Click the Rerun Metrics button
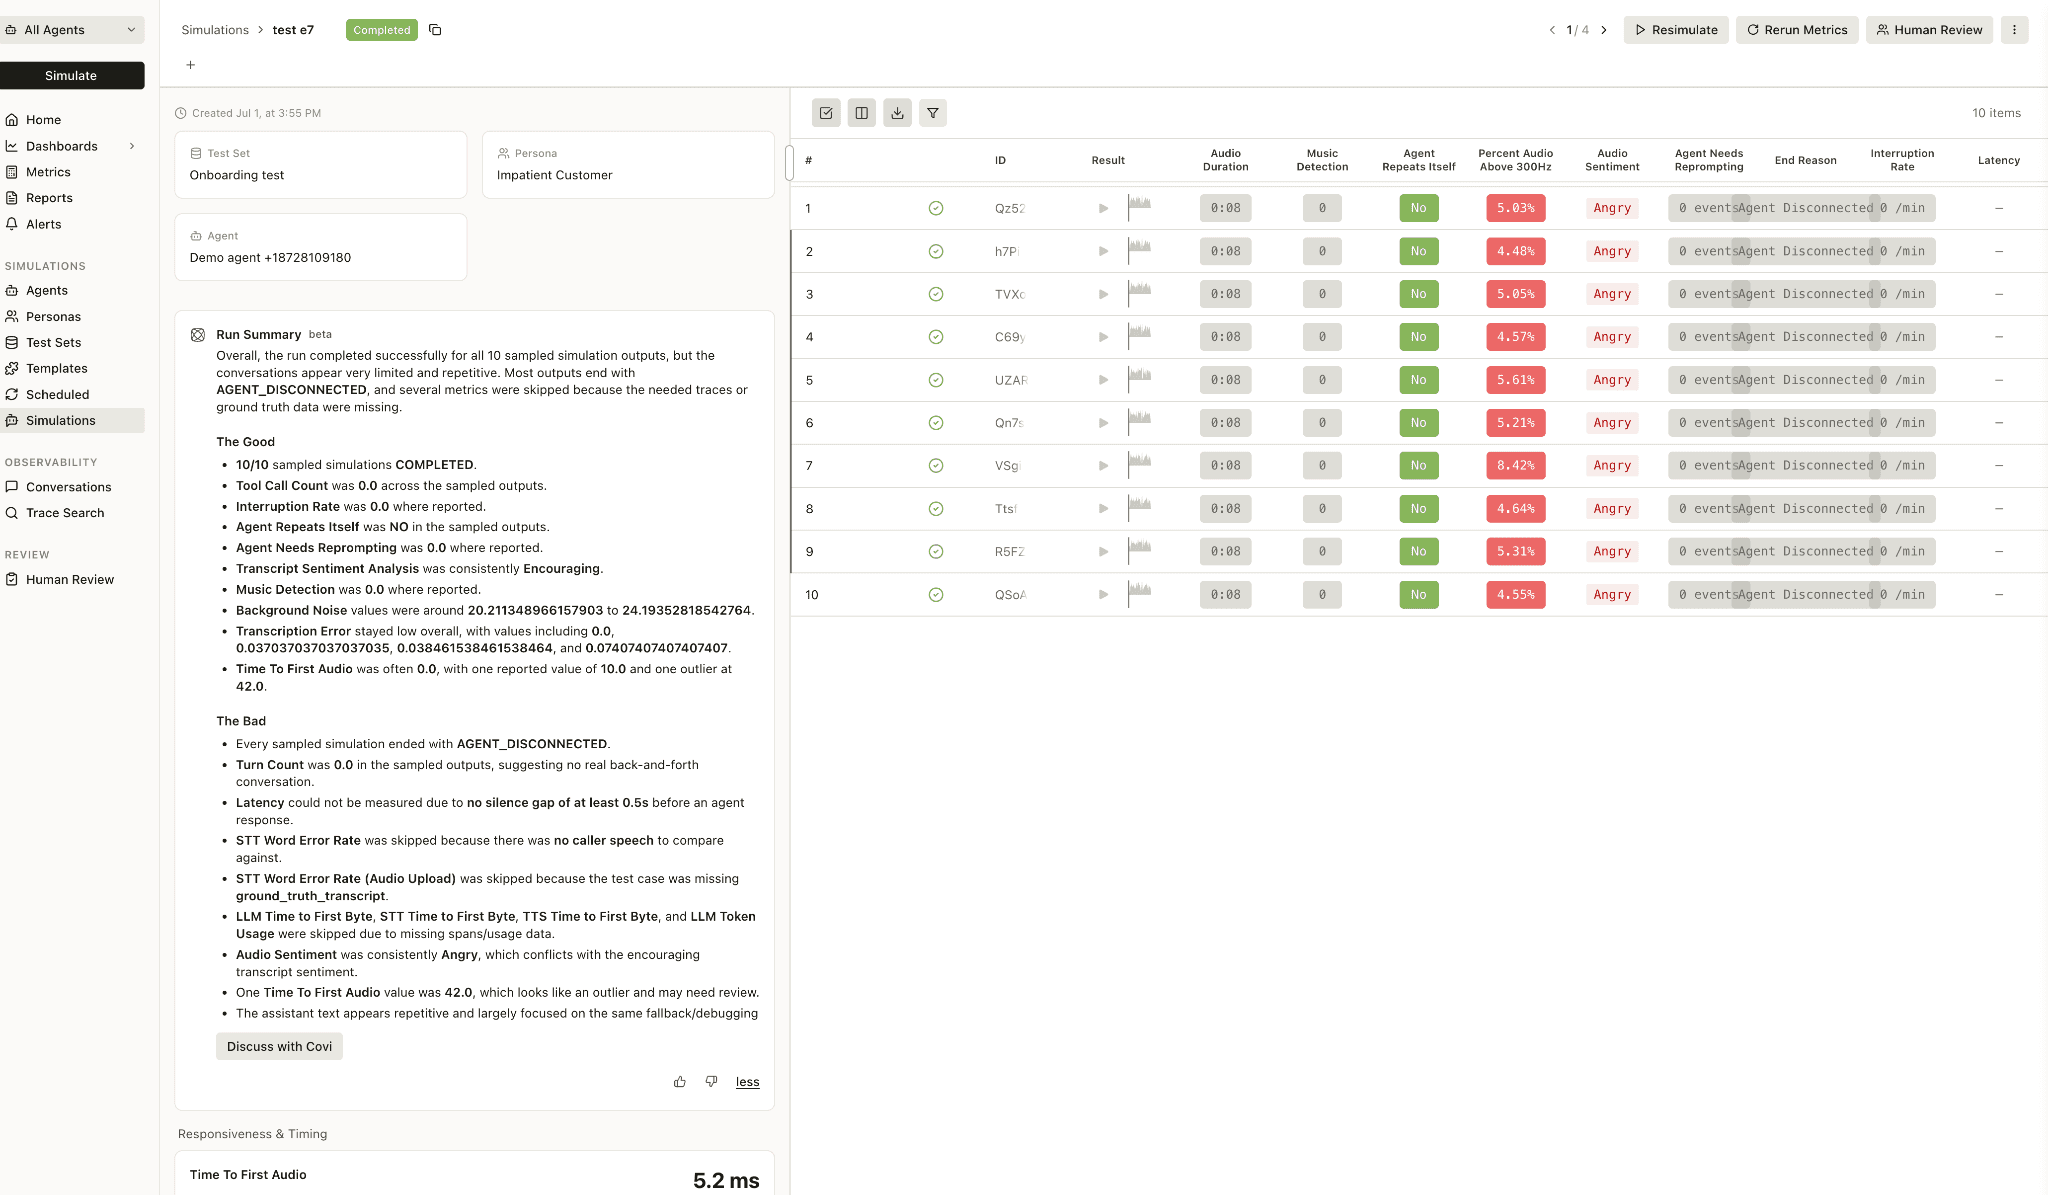The height and width of the screenshot is (1195, 2048). pos(1797,30)
